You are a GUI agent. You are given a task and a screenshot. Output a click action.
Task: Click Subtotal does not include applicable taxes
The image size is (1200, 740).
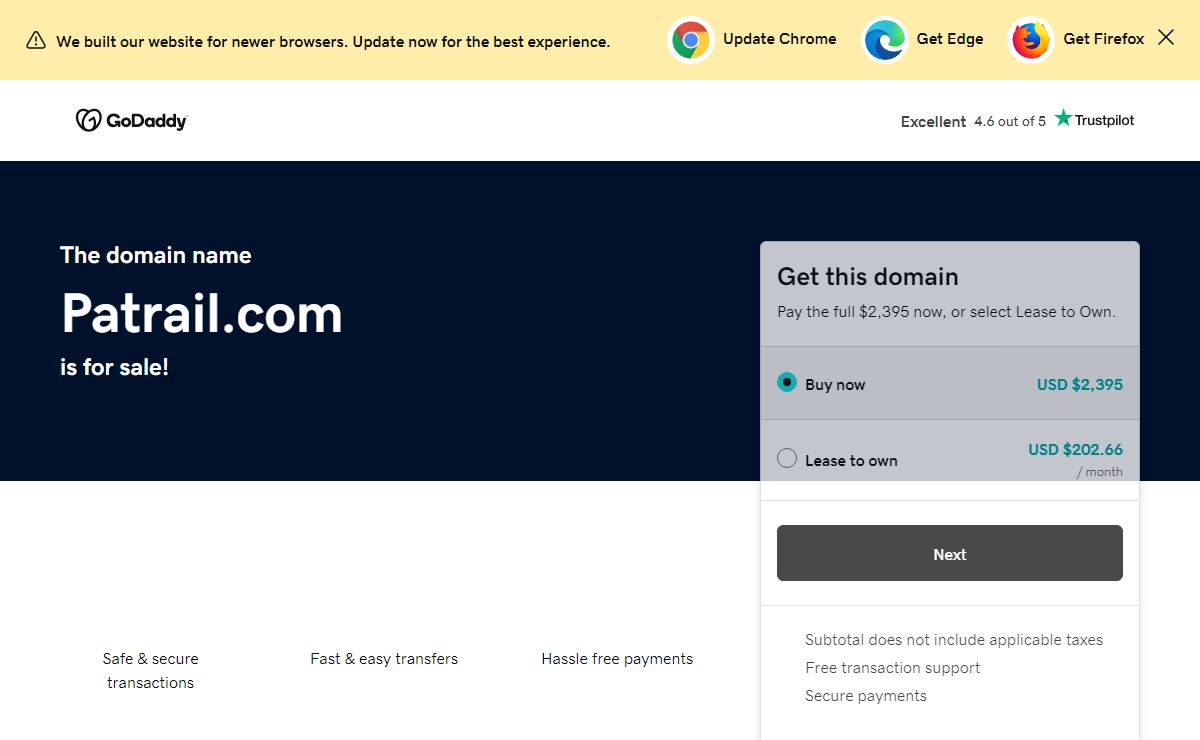coord(954,640)
